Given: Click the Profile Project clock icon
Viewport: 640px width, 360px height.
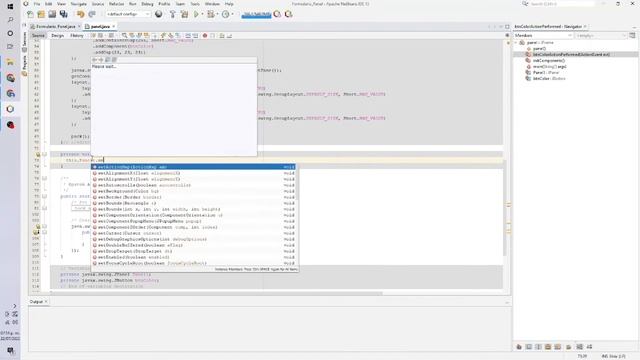Looking at the screenshot, I should point(226,14).
